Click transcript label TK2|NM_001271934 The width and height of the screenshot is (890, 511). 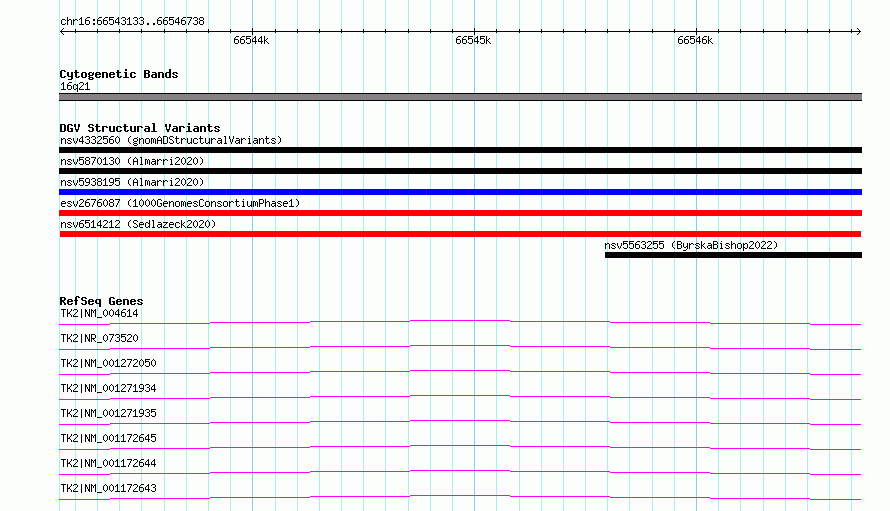click(x=108, y=388)
